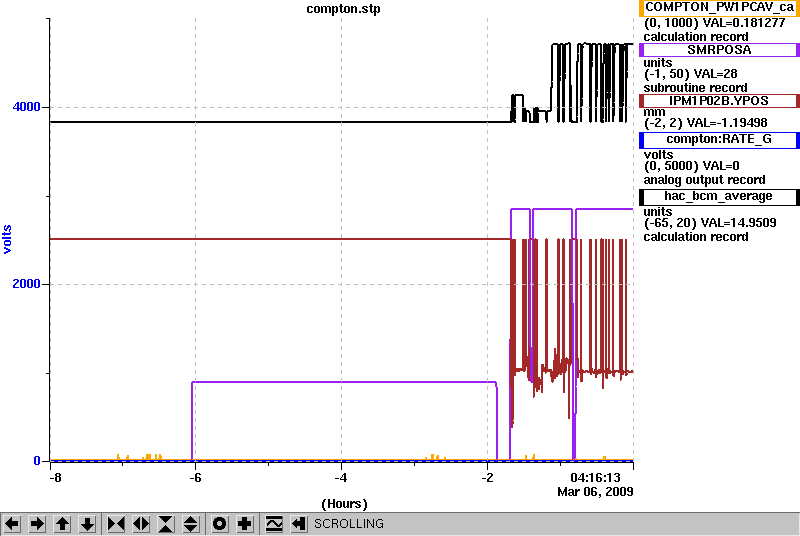Click the pan right arrow button
This screenshot has width=800, height=536.
tap(37, 524)
